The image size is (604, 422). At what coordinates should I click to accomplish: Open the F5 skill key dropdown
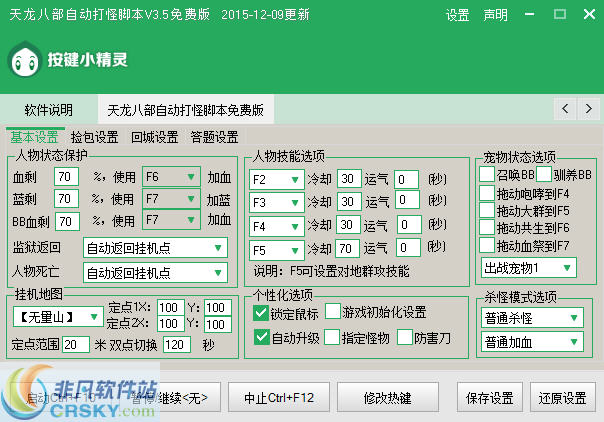[x=277, y=251]
